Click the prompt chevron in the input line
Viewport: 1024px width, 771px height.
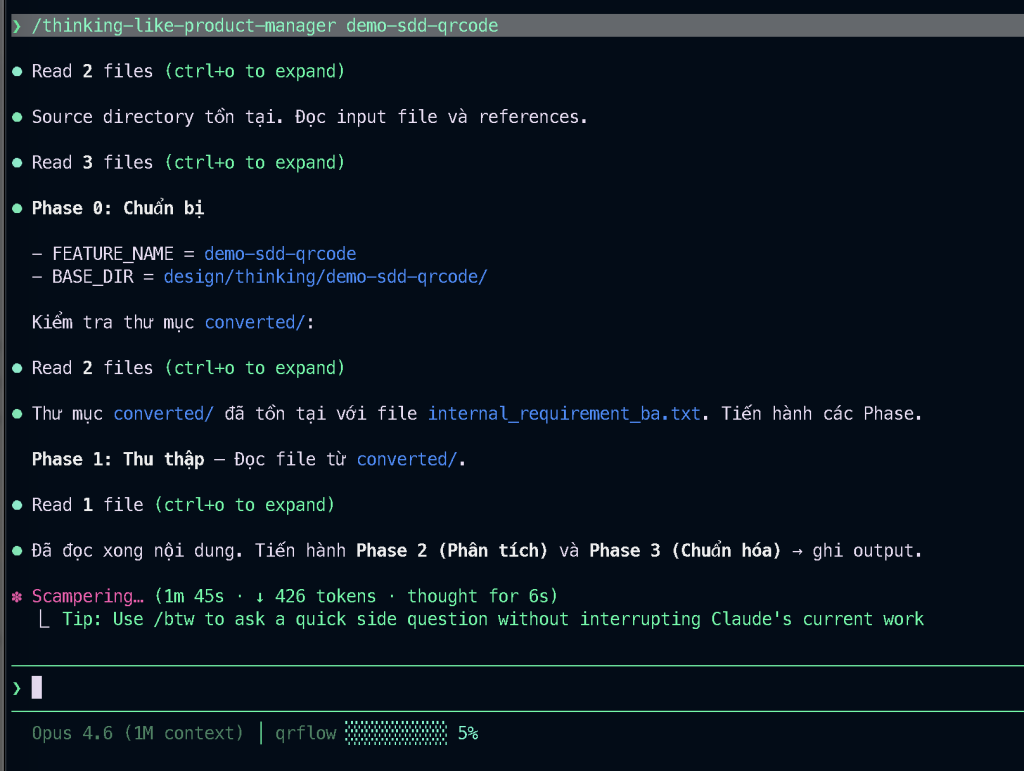coord(16,688)
